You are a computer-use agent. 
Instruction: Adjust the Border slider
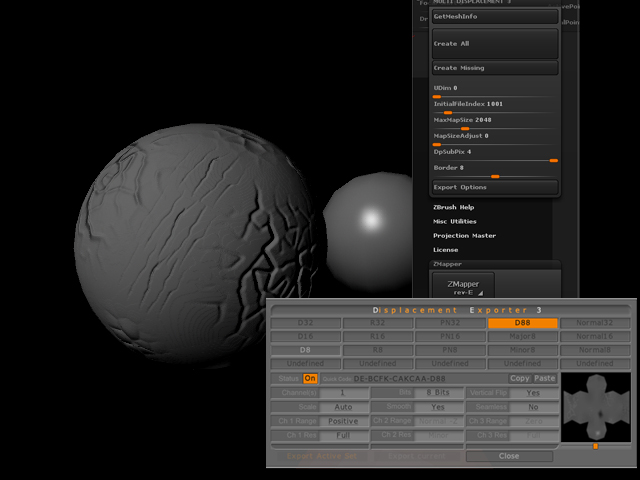click(x=495, y=172)
